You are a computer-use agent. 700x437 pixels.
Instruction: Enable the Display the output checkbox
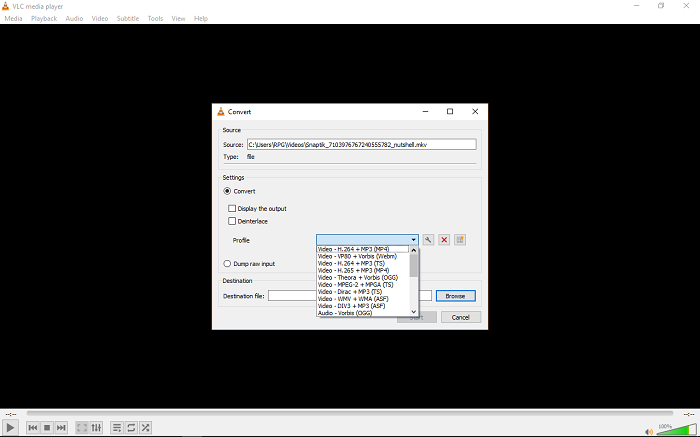[x=232, y=208]
